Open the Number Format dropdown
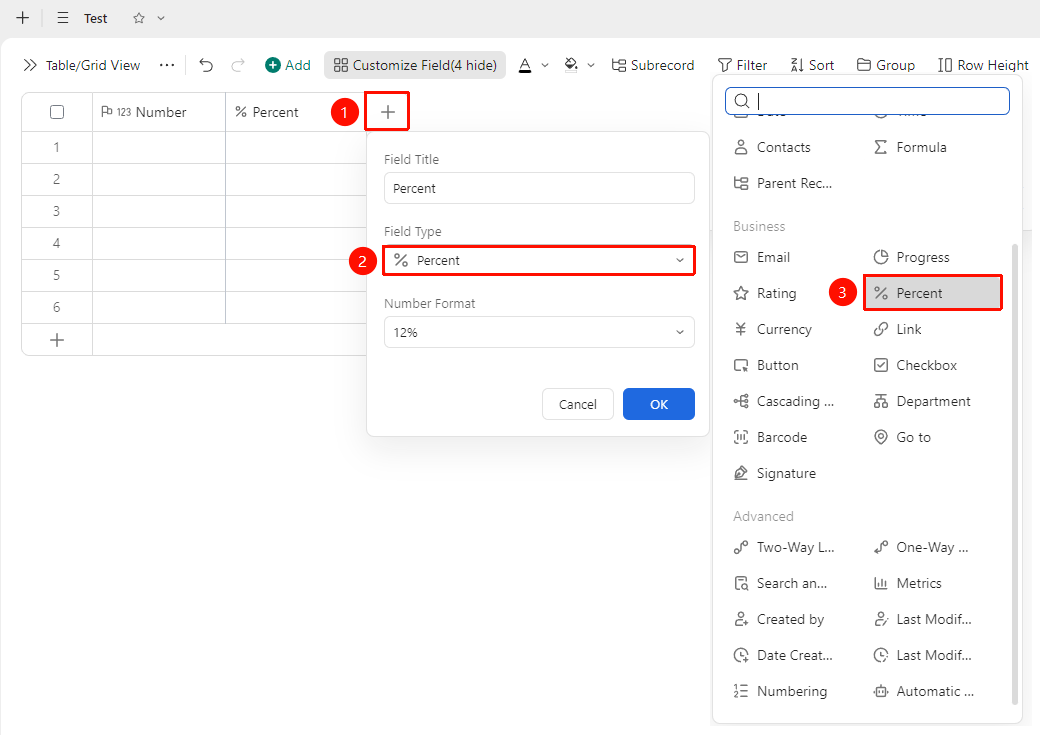 point(539,332)
